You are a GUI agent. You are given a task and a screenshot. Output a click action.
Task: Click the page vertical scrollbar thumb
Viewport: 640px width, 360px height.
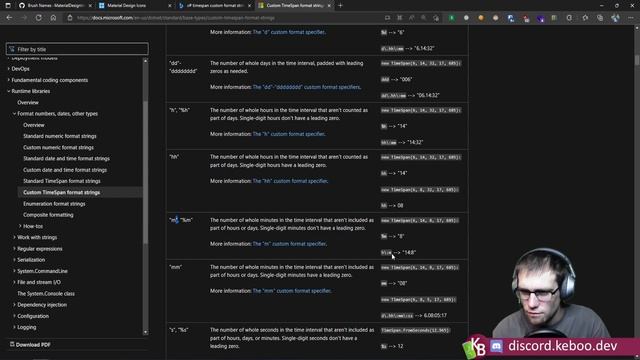click(x=637, y=60)
